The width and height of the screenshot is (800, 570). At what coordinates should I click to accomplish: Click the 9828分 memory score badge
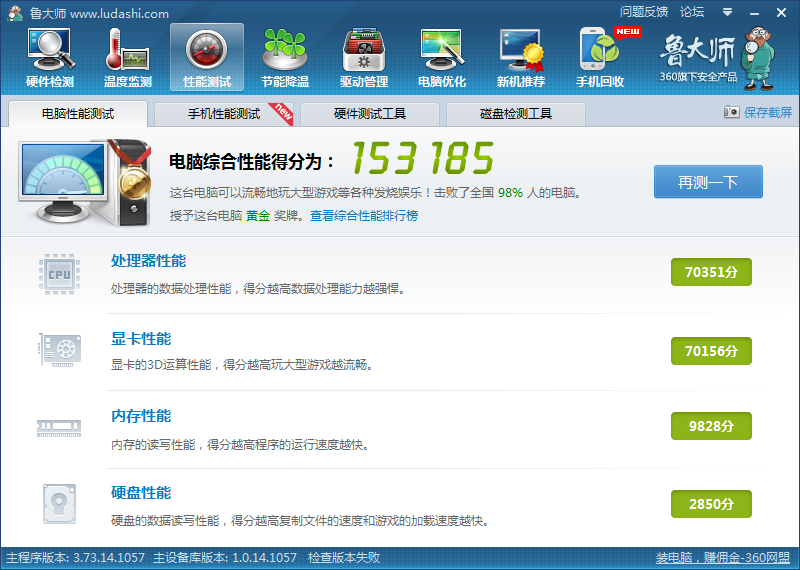[x=711, y=426]
